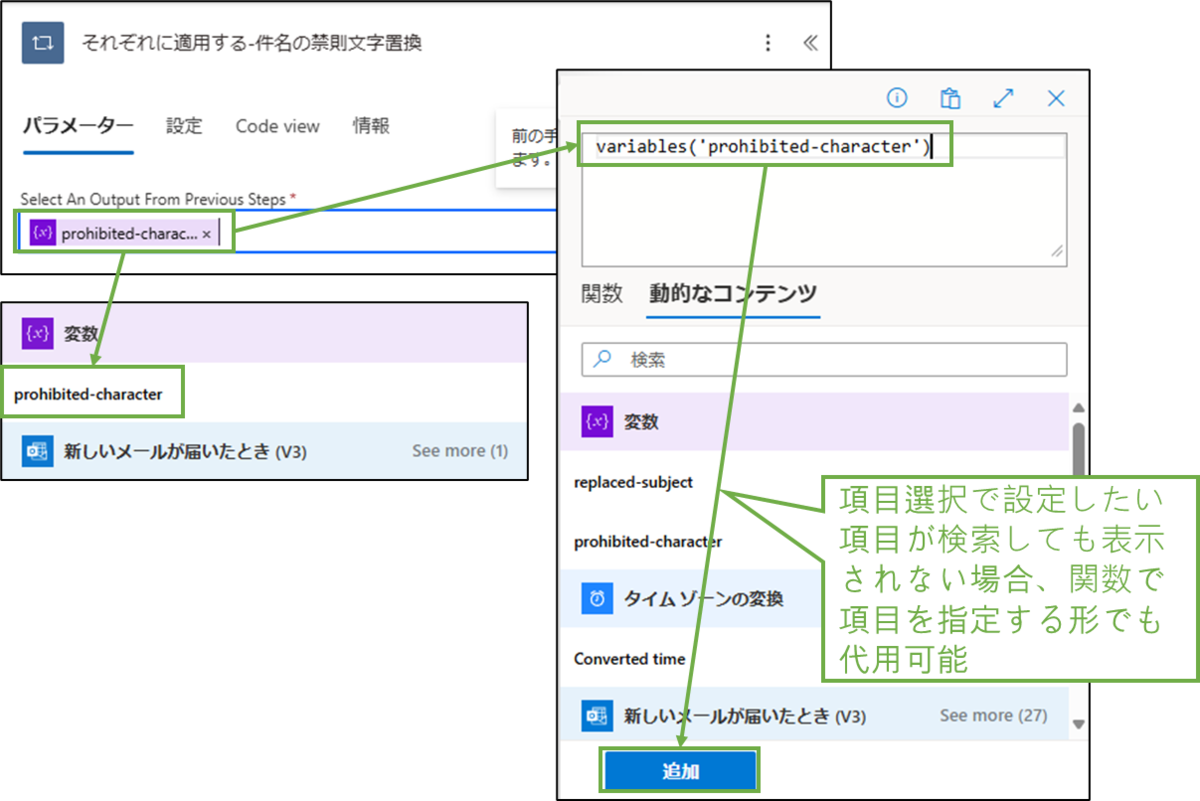Select the 動的なコンテンツ tab
The width and height of the screenshot is (1200, 801).
733,293
